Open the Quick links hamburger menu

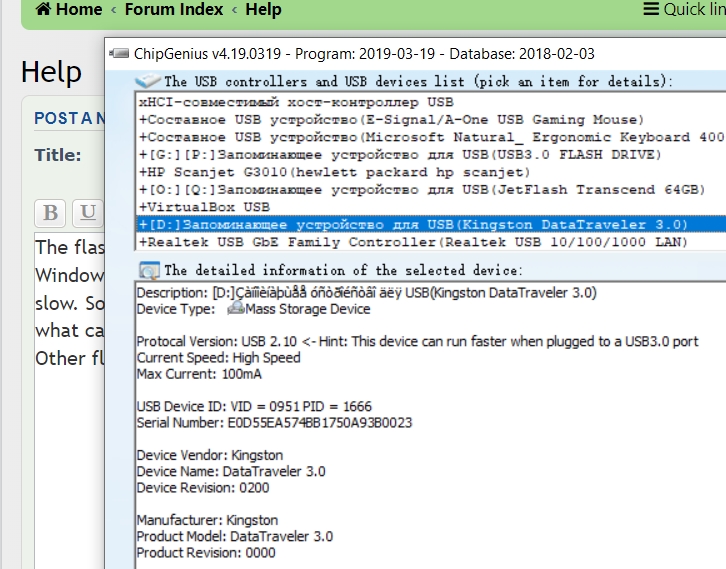[684, 9]
